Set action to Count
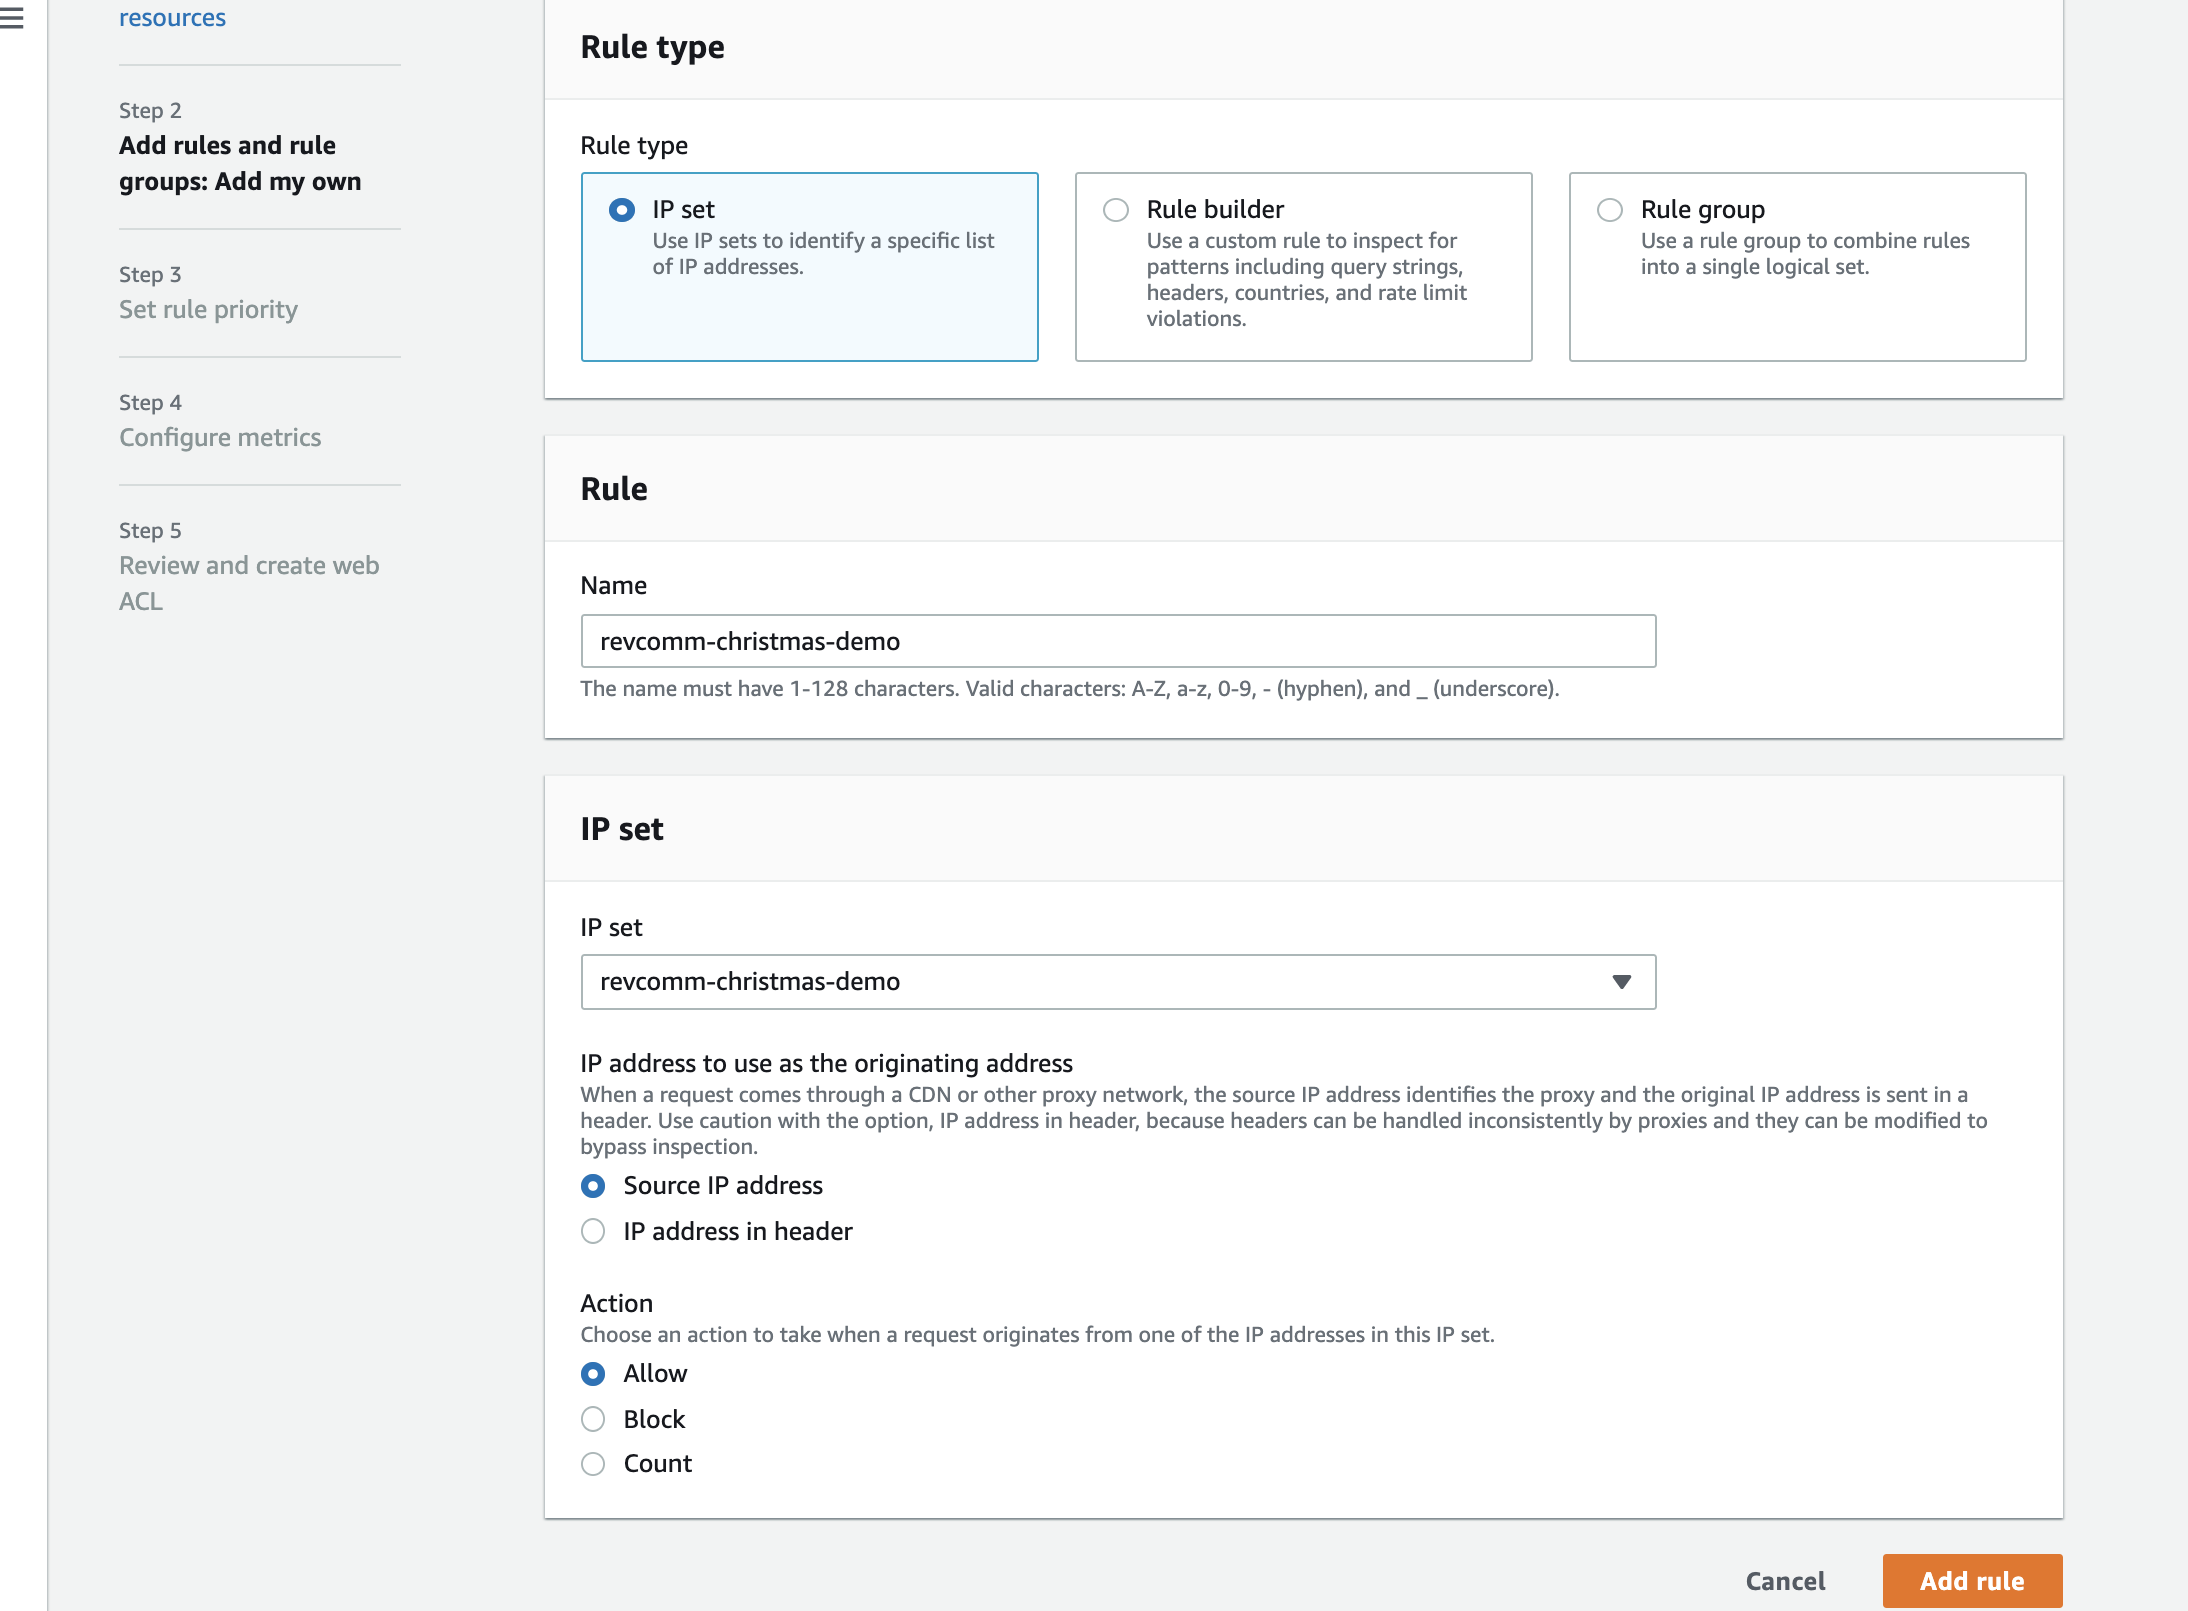The width and height of the screenshot is (2188, 1611). (593, 1464)
